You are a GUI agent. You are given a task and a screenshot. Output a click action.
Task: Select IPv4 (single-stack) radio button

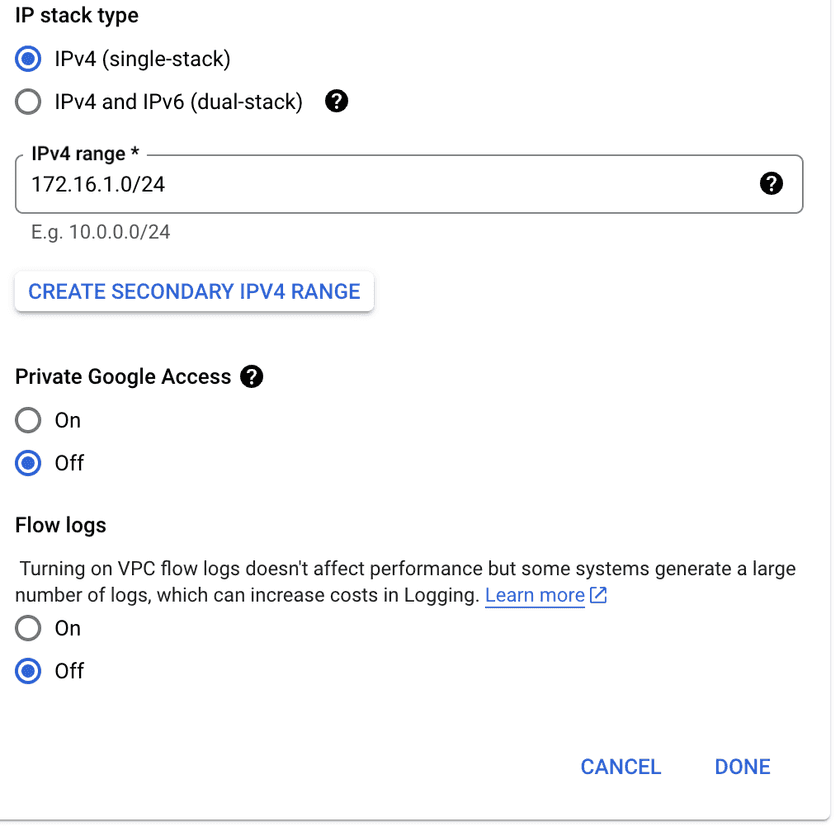tap(28, 59)
